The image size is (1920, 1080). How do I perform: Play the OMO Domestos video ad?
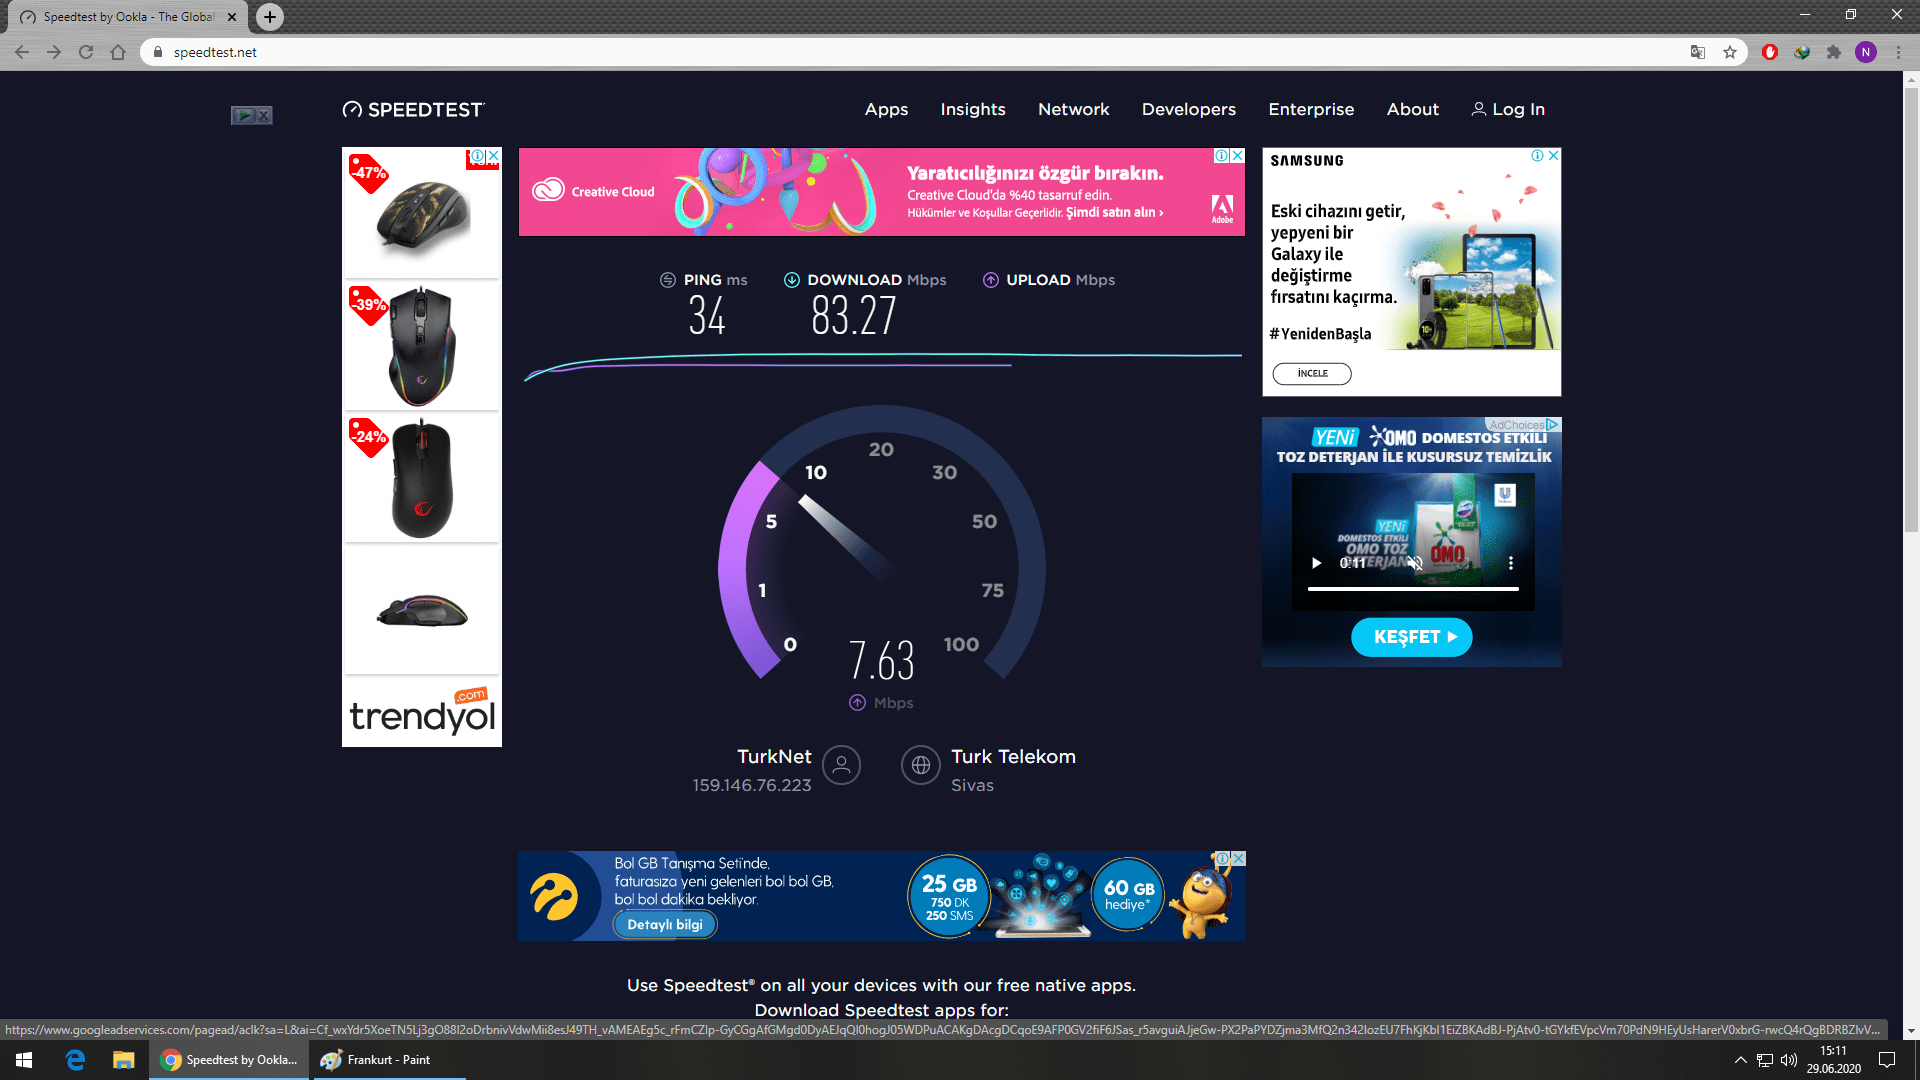click(1316, 563)
